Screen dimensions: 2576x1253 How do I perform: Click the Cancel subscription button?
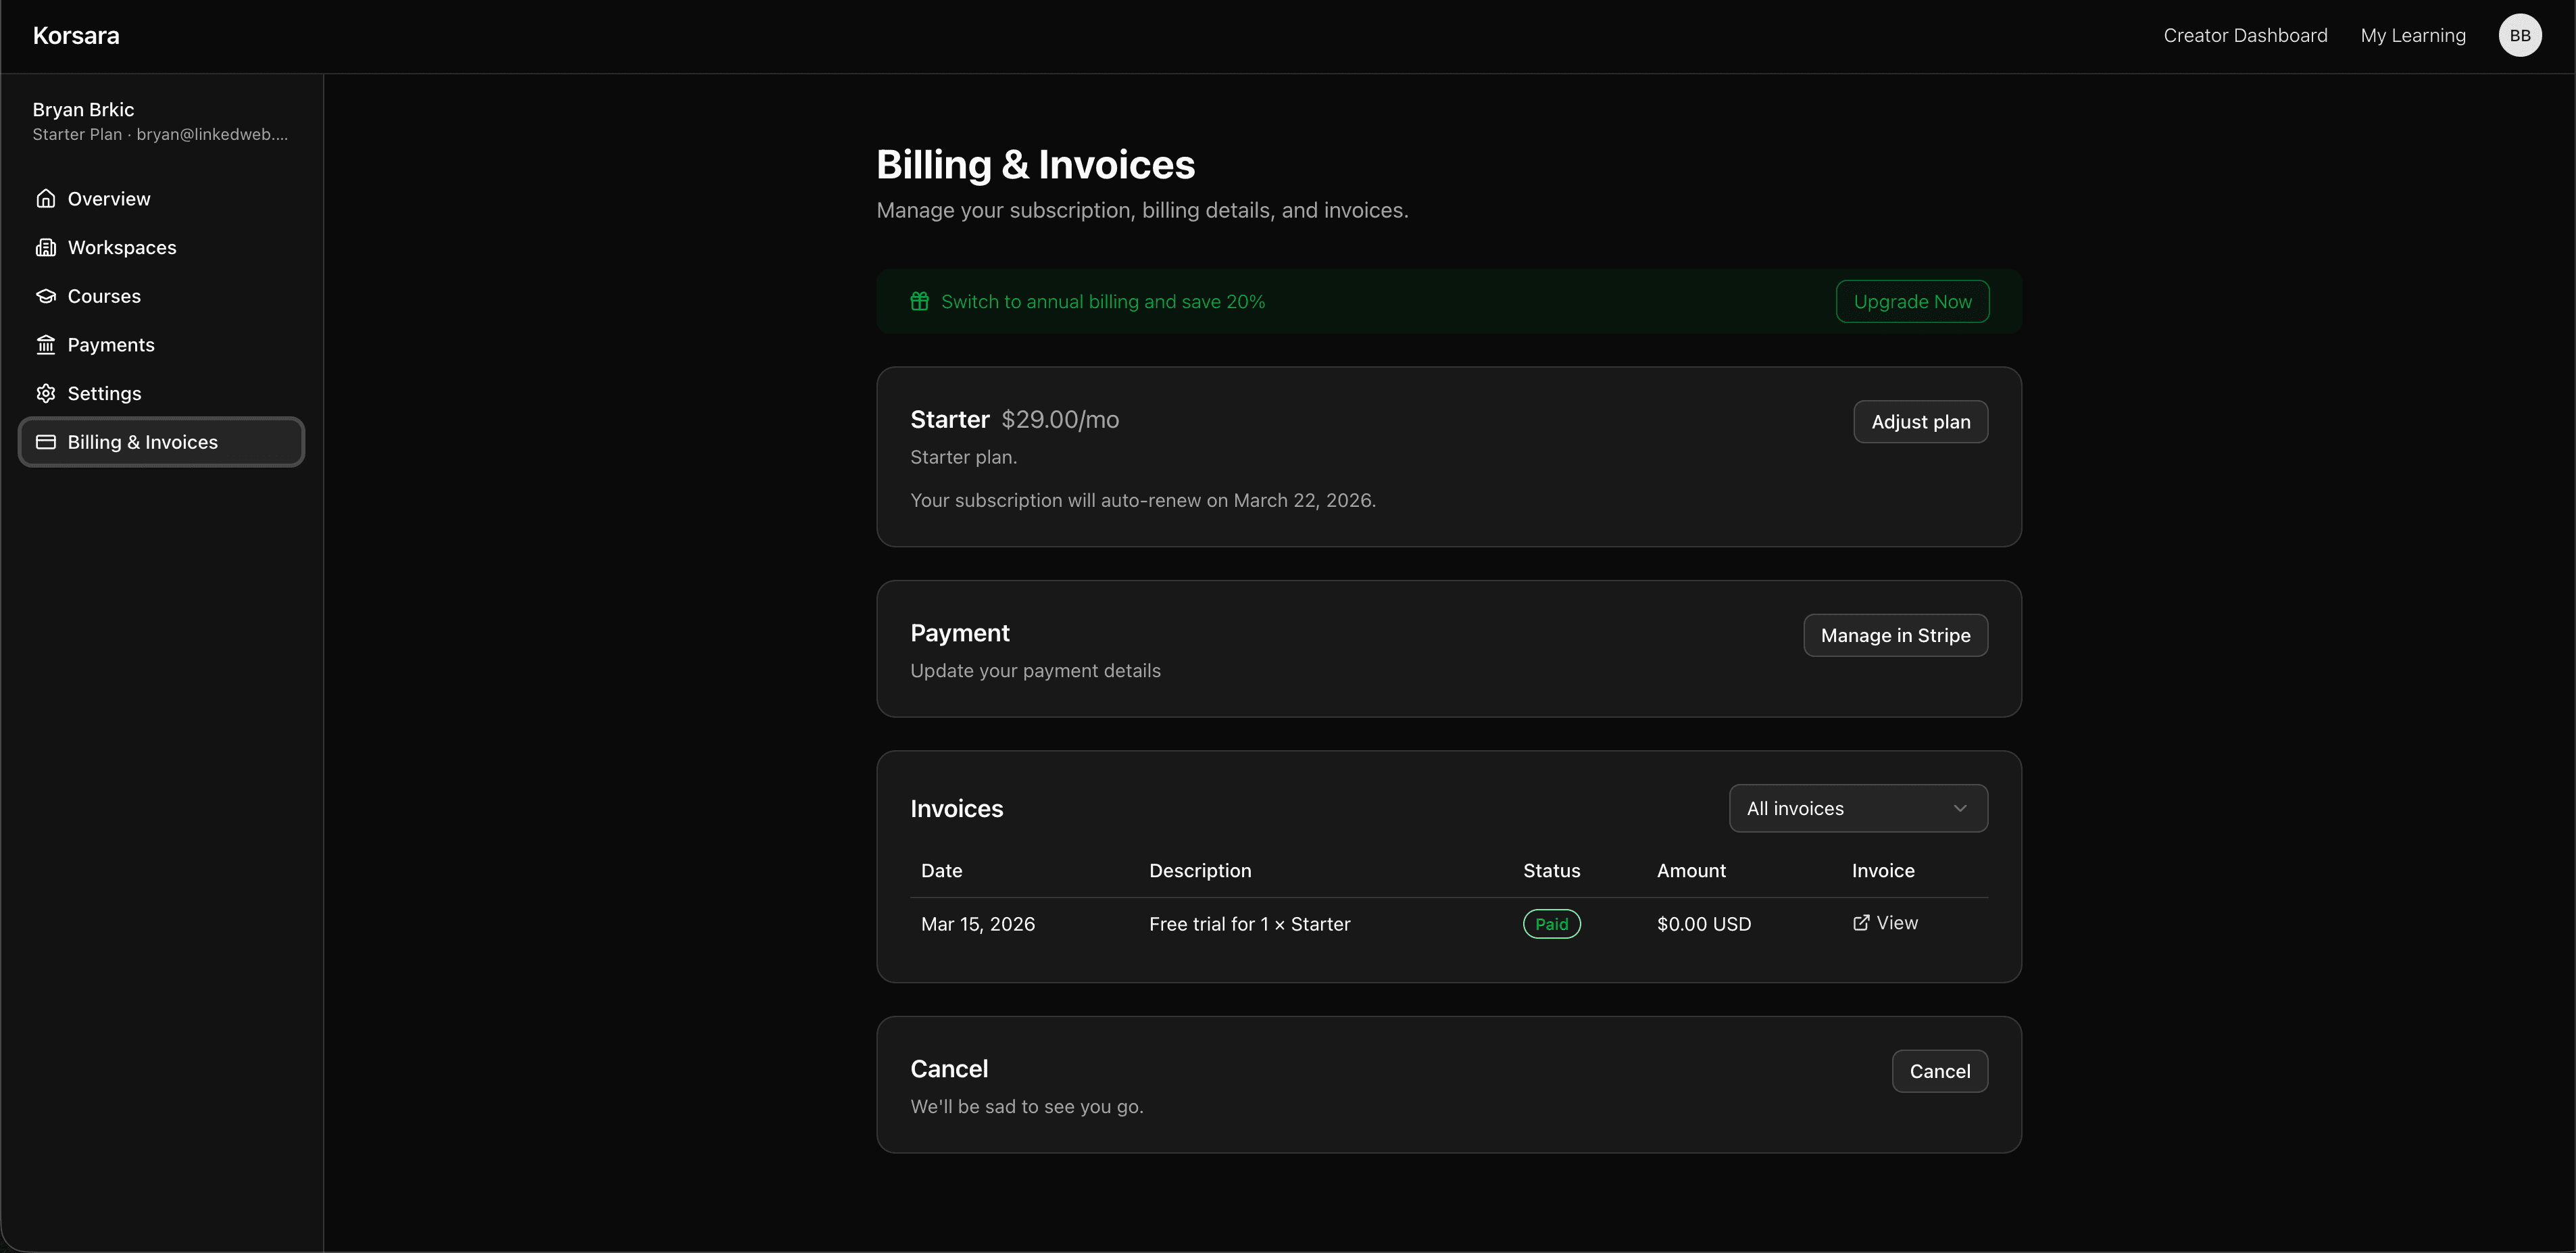(1940, 1070)
